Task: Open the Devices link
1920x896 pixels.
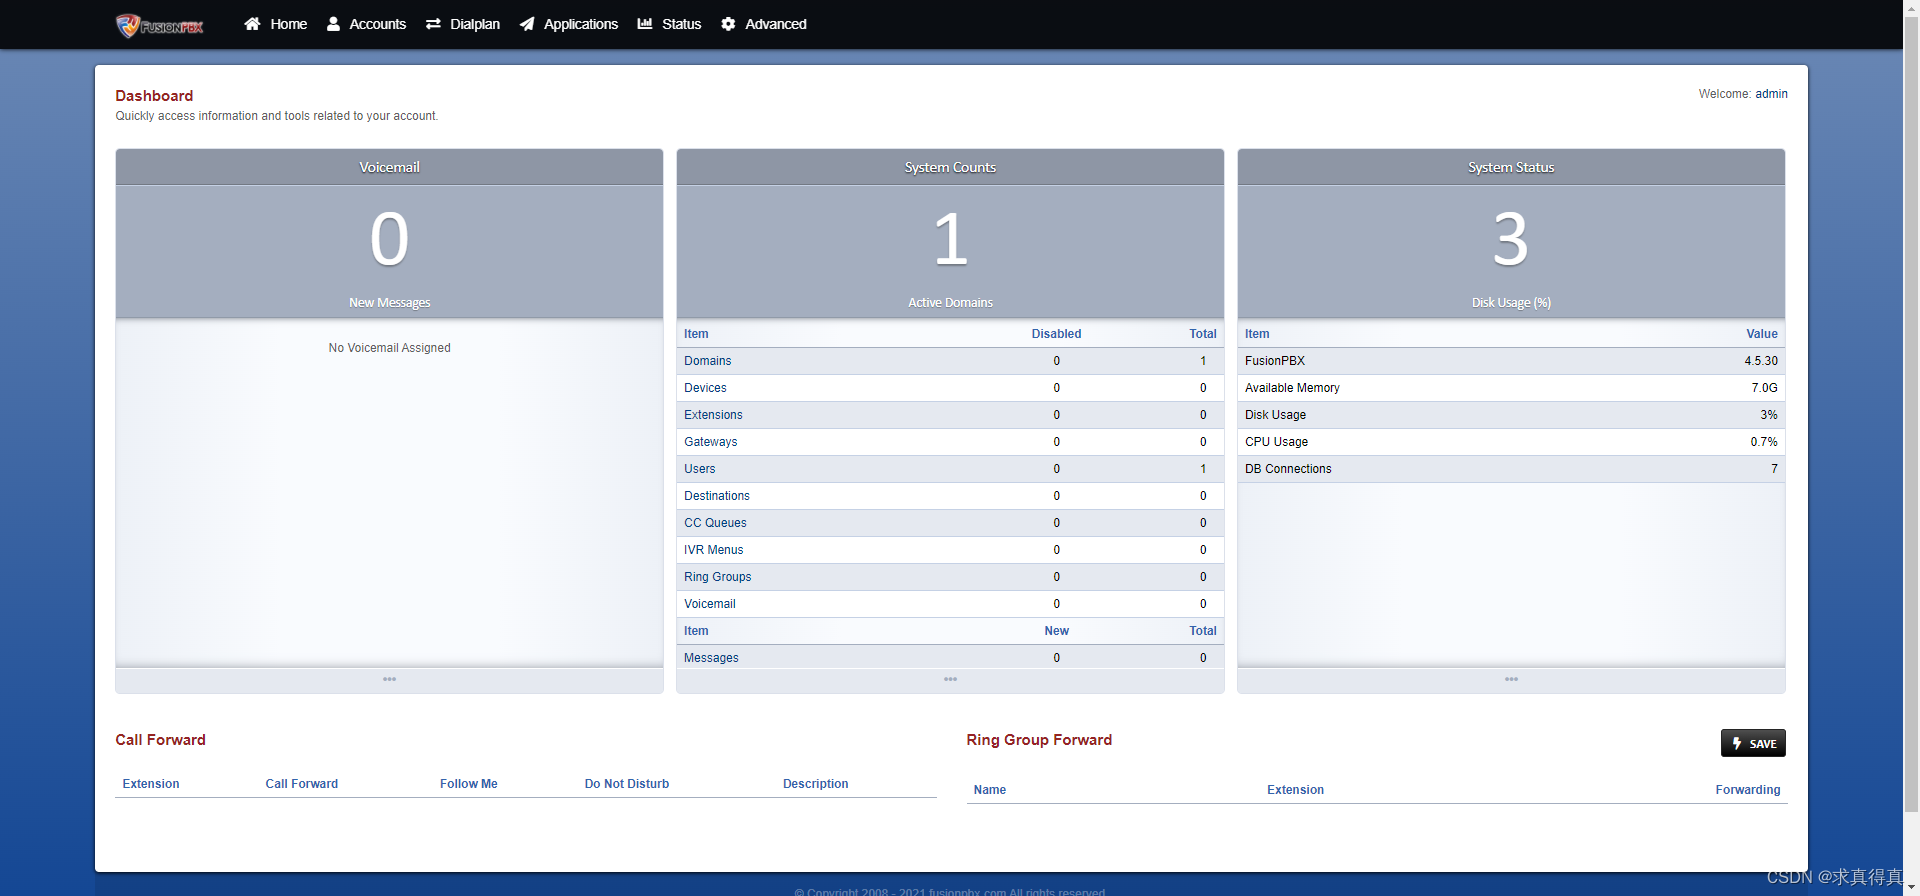Action: click(x=705, y=388)
